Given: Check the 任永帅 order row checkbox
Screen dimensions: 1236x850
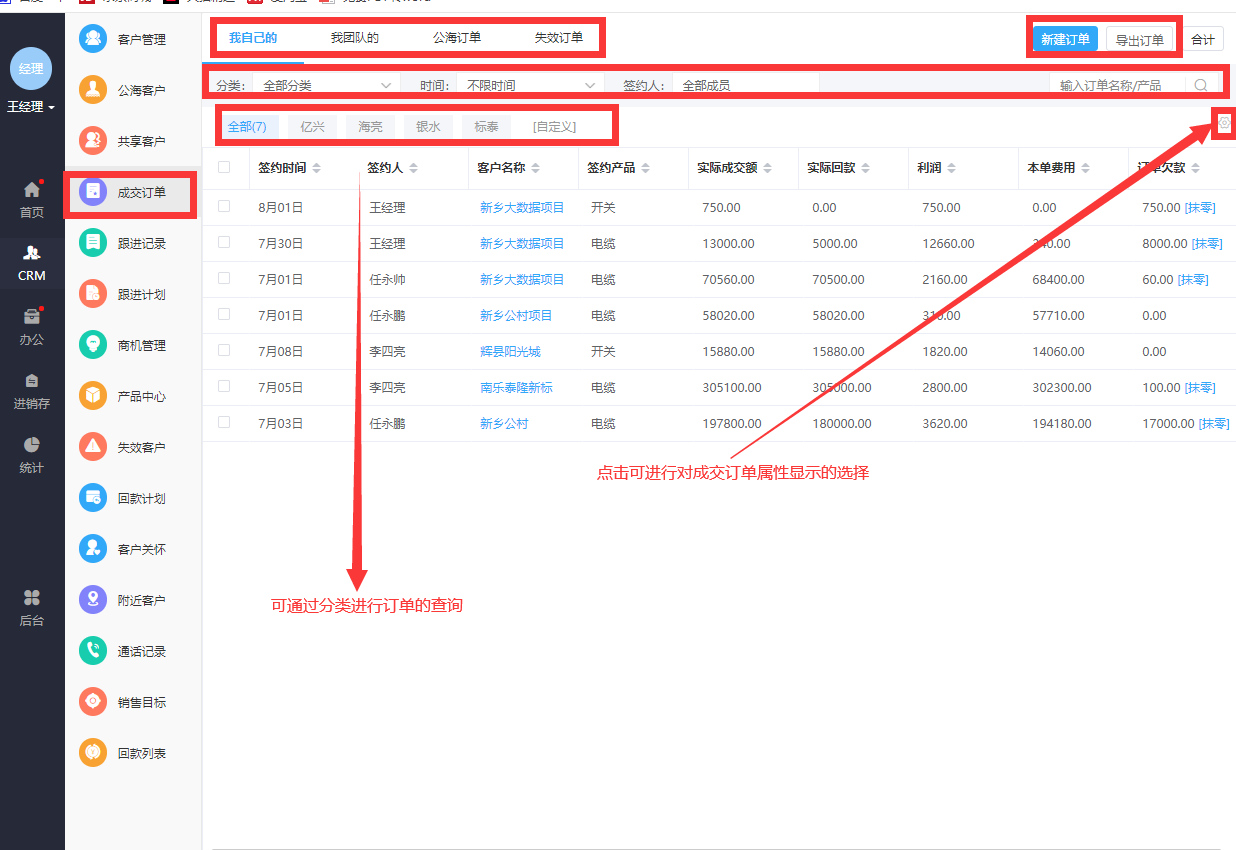Looking at the screenshot, I should pyautogui.click(x=224, y=278).
